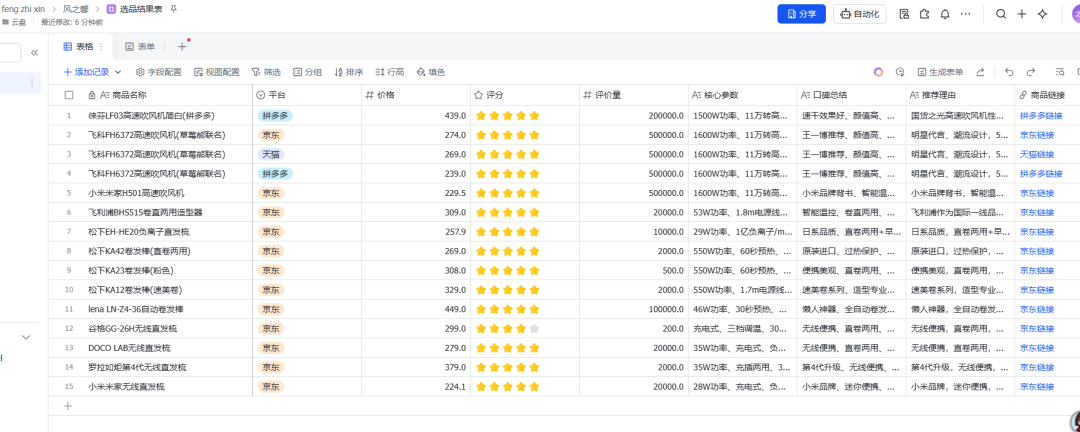This screenshot has width=1080, height=432.
Task: Open the 筛选 filter tool
Action: pos(266,72)
